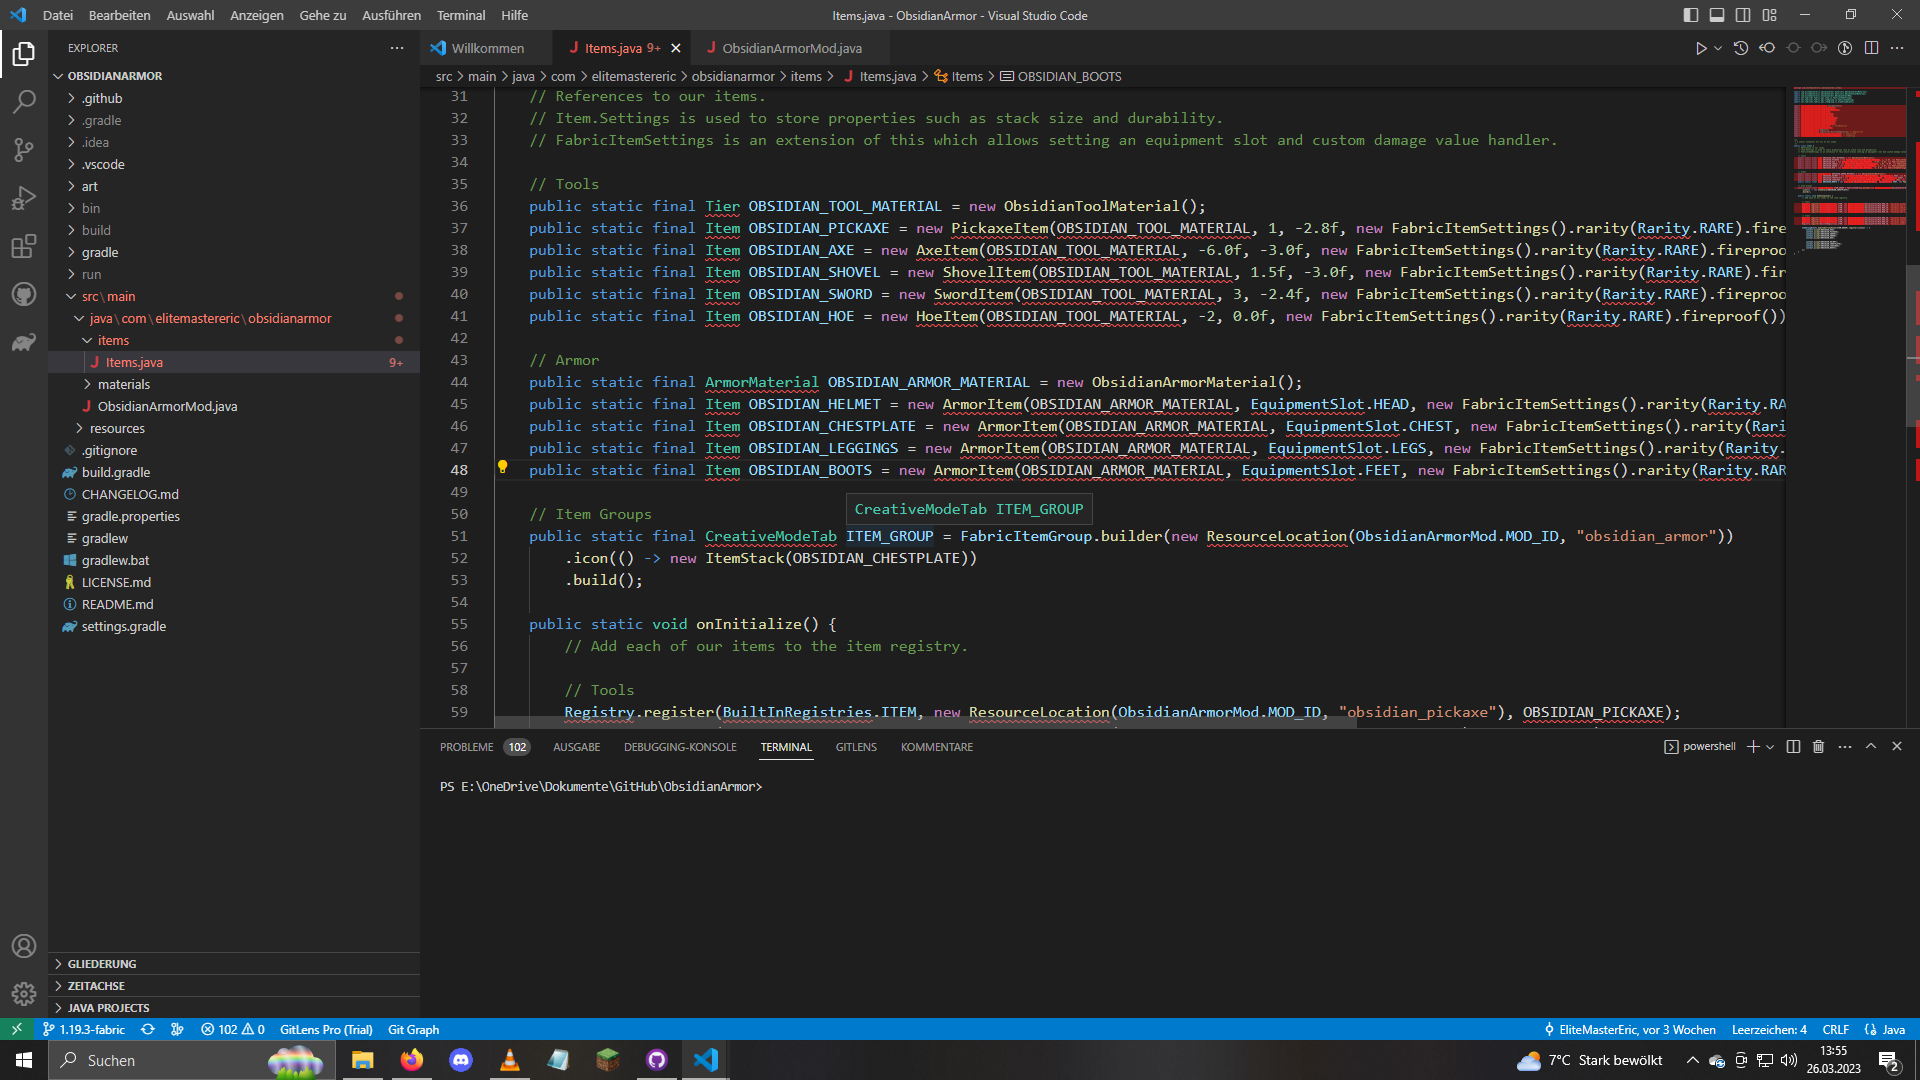Kill the terminal using the trash icon

click(1818, 746)
